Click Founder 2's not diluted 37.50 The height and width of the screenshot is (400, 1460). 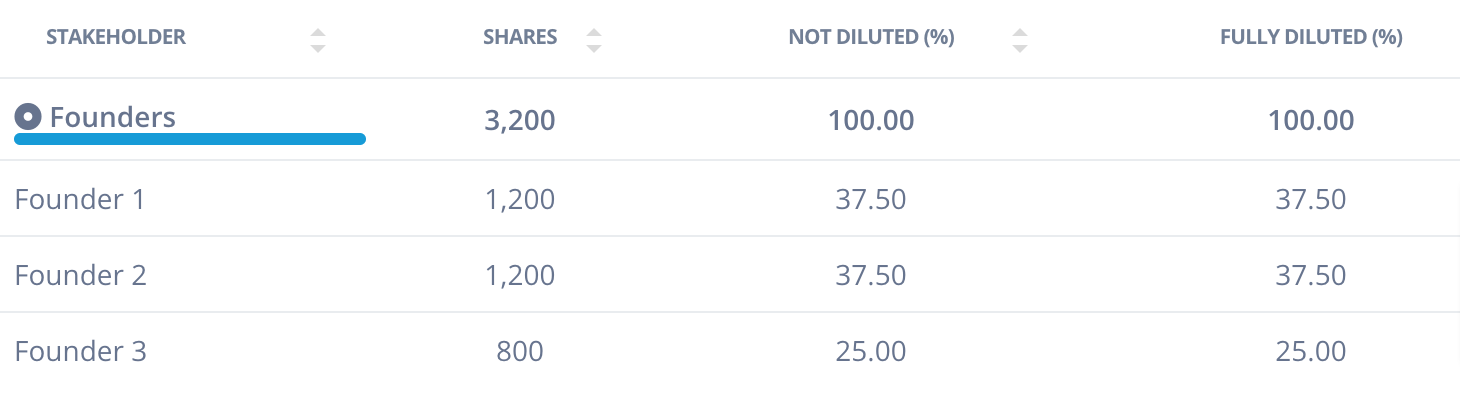(871, 275)
